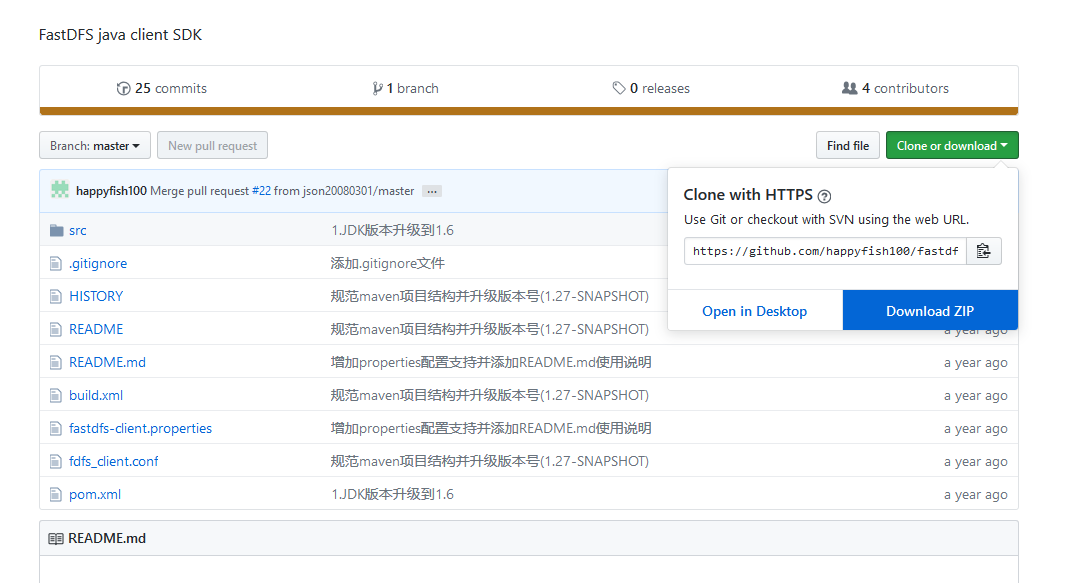1090x583 pixels.
Task: Click the New pull request button
Action: coord(212,145)
